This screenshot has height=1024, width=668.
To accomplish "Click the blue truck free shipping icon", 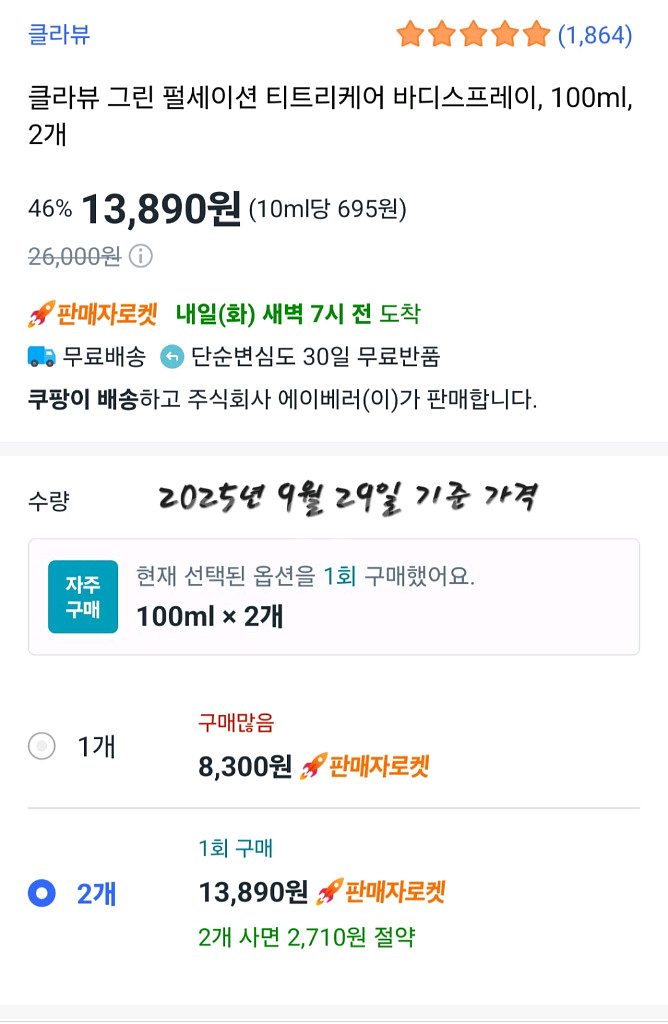I will 40,356.
